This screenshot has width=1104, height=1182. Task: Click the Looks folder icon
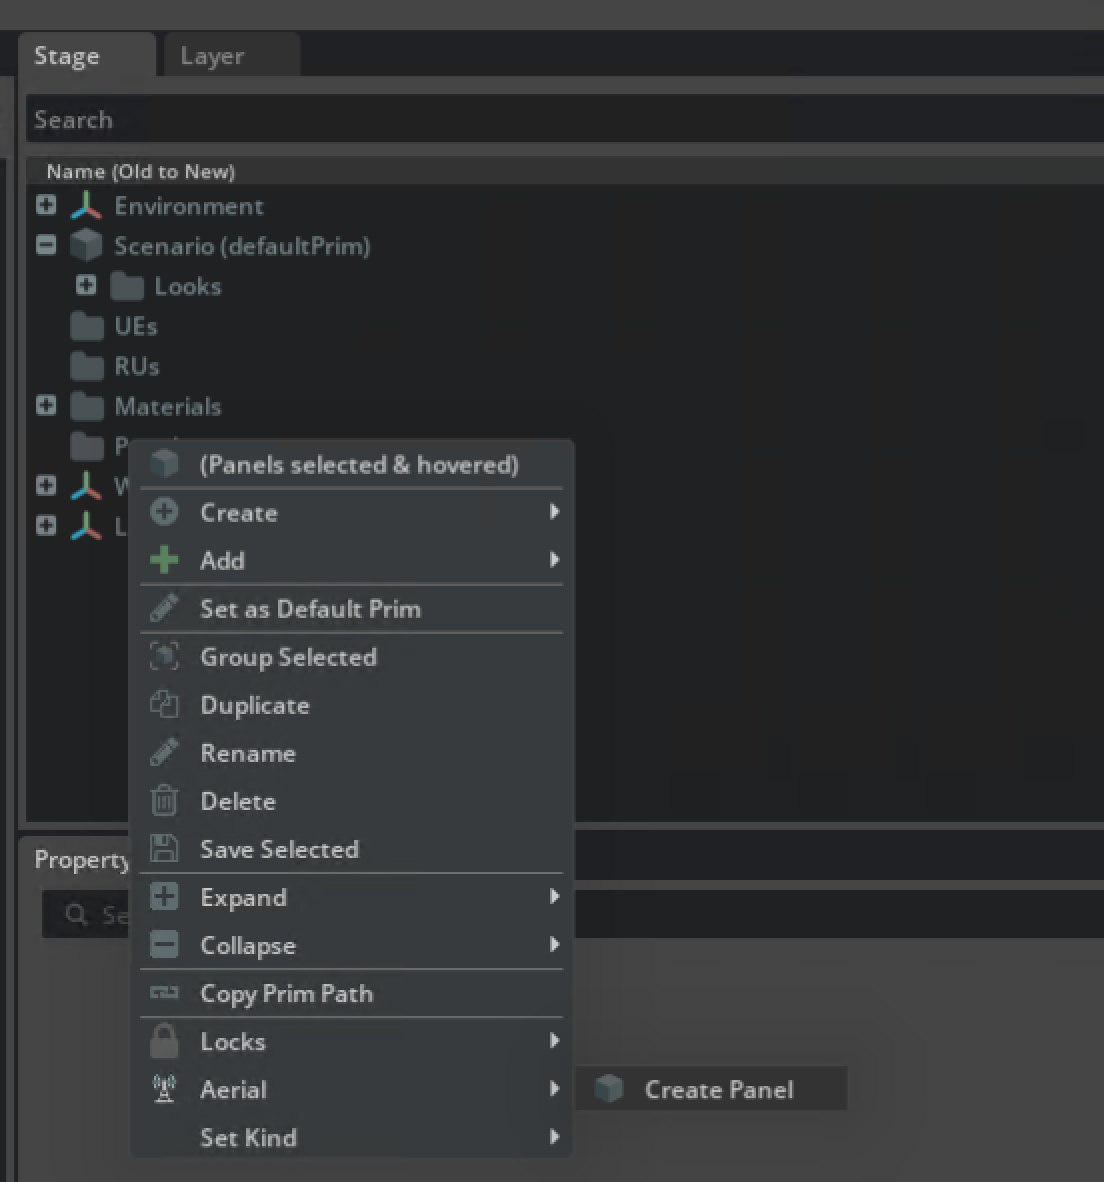[125, 286]
